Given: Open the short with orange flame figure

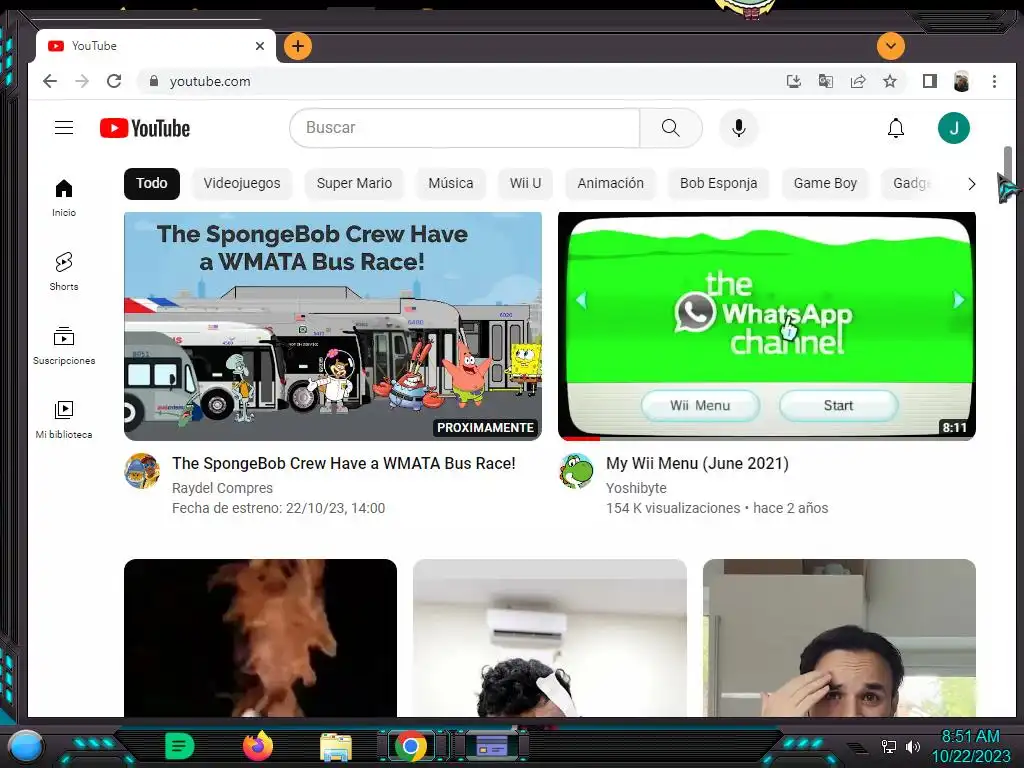Looking at the screenshot, I should coord(260,637).
